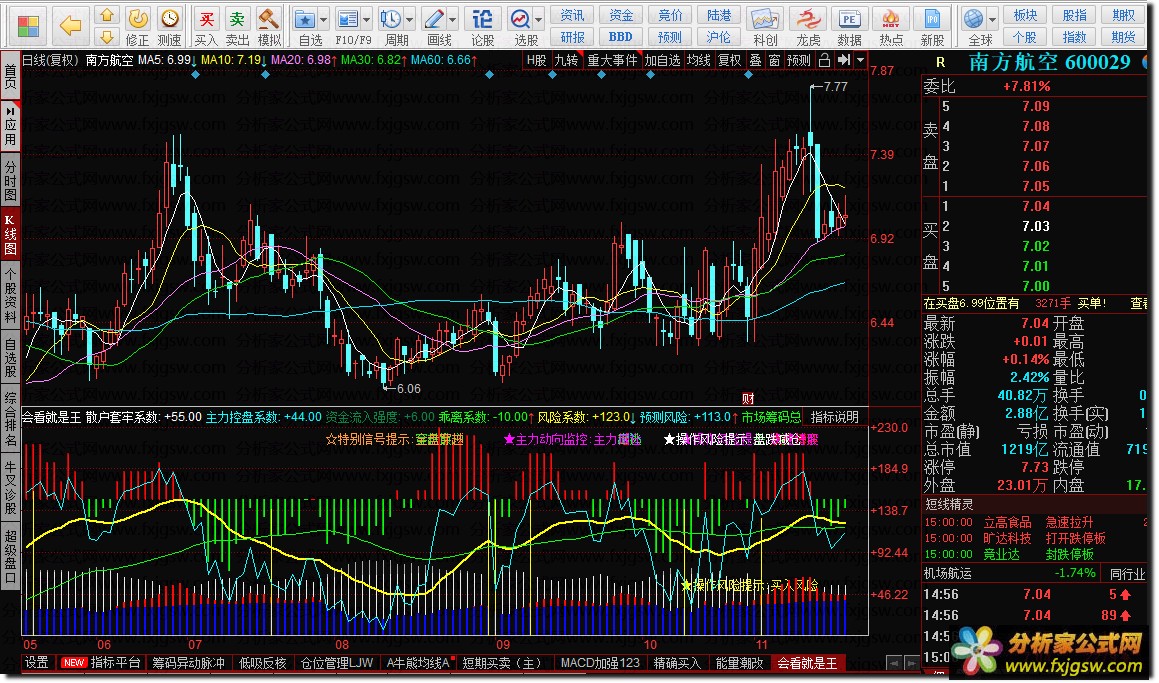
Task: Click the 财 marker on the K-line chart
Action: (x=748, y=399)
